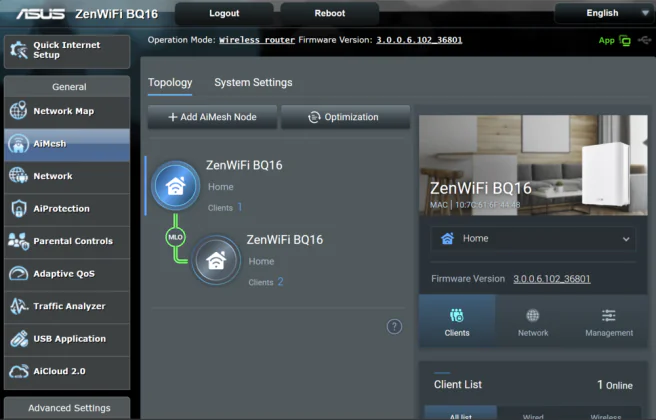Viewport: 656px width, 420px height.
Task: Click the mesh node's Home location label
Action: 261,261
